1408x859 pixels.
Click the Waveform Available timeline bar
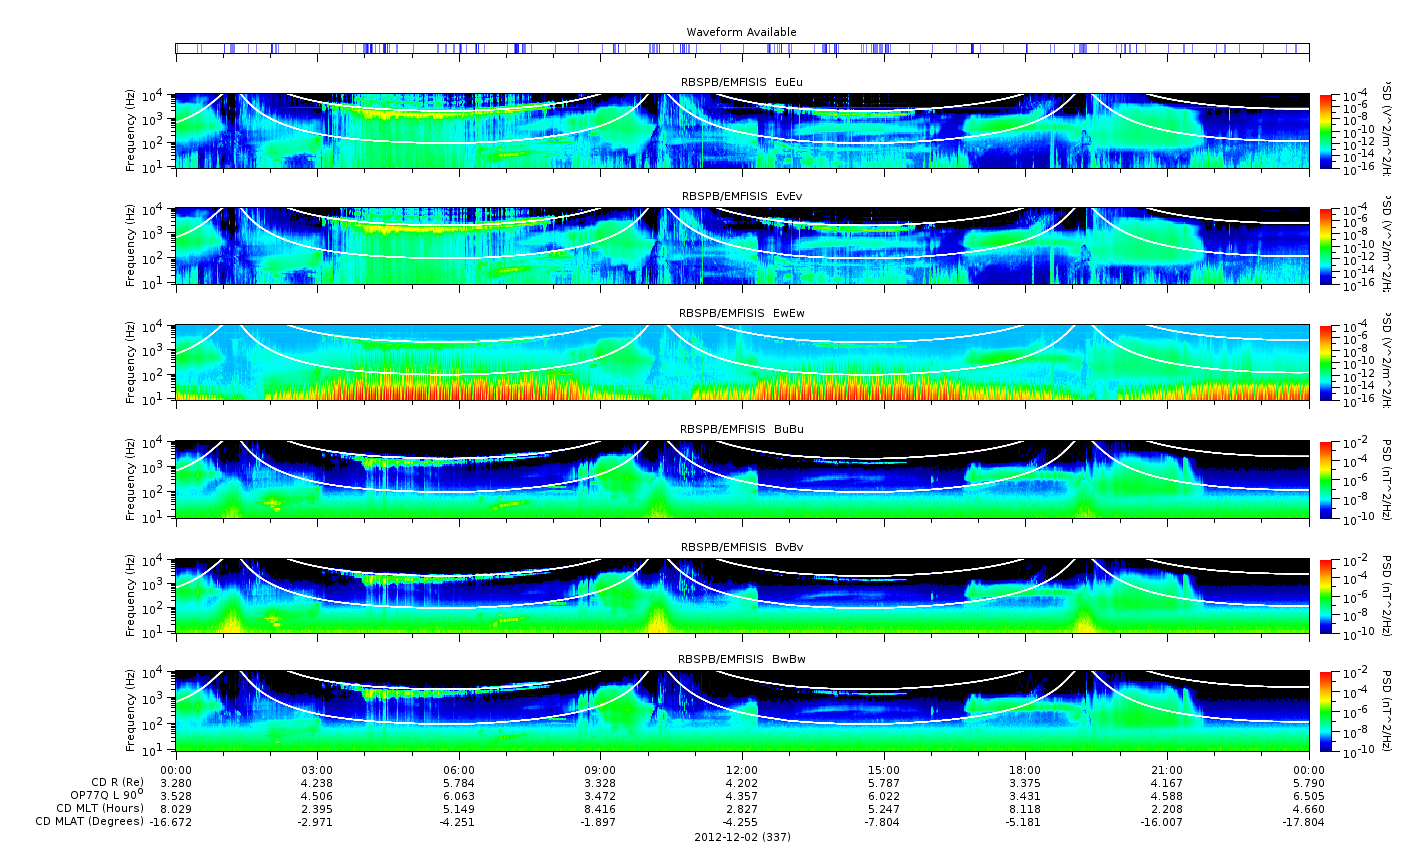click(742, 48)
